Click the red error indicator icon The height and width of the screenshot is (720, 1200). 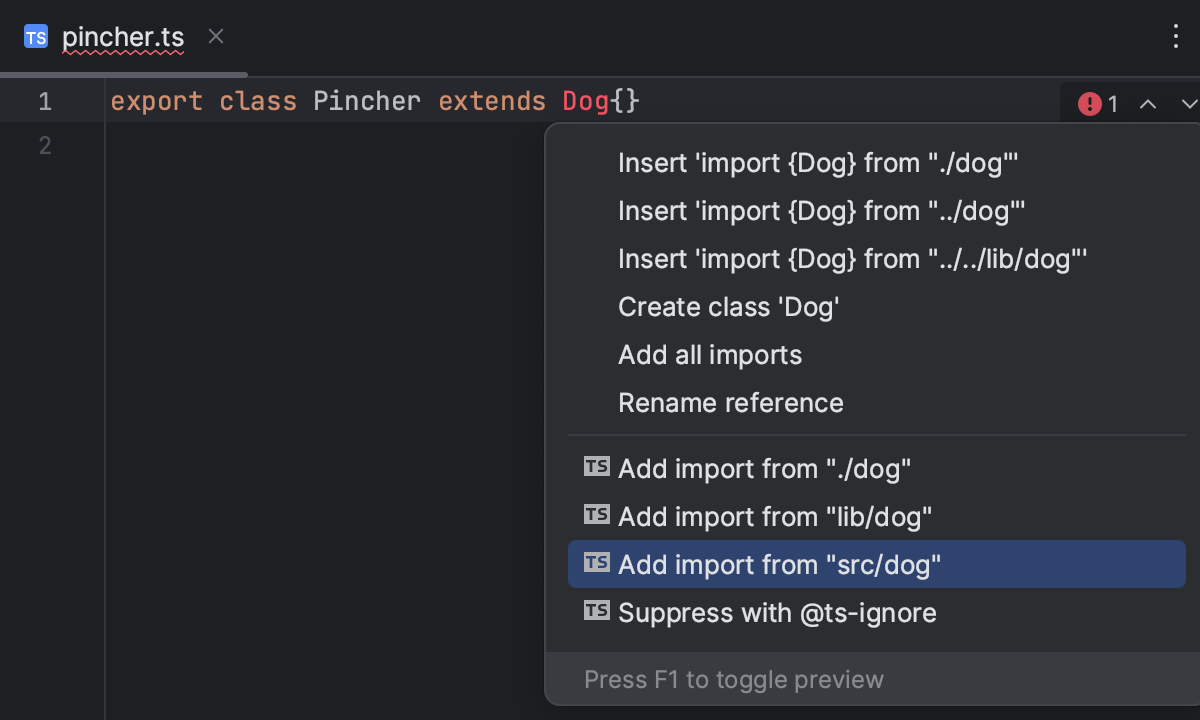tap(1090, 103)
